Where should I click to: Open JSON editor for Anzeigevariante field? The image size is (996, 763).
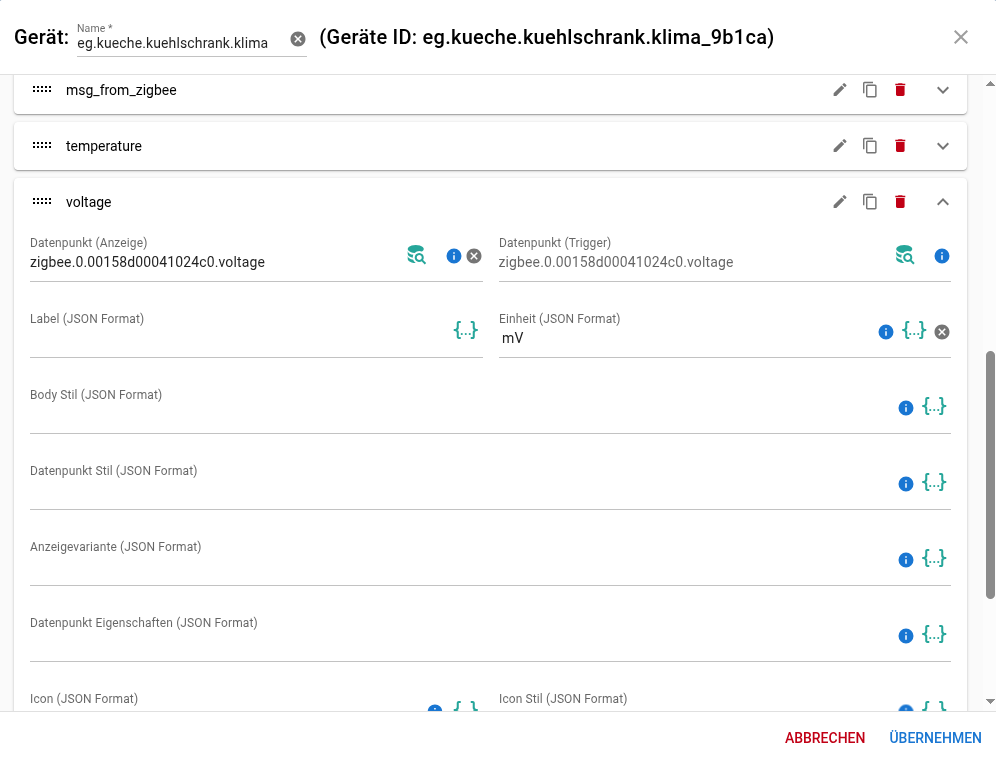coord(934,559)
